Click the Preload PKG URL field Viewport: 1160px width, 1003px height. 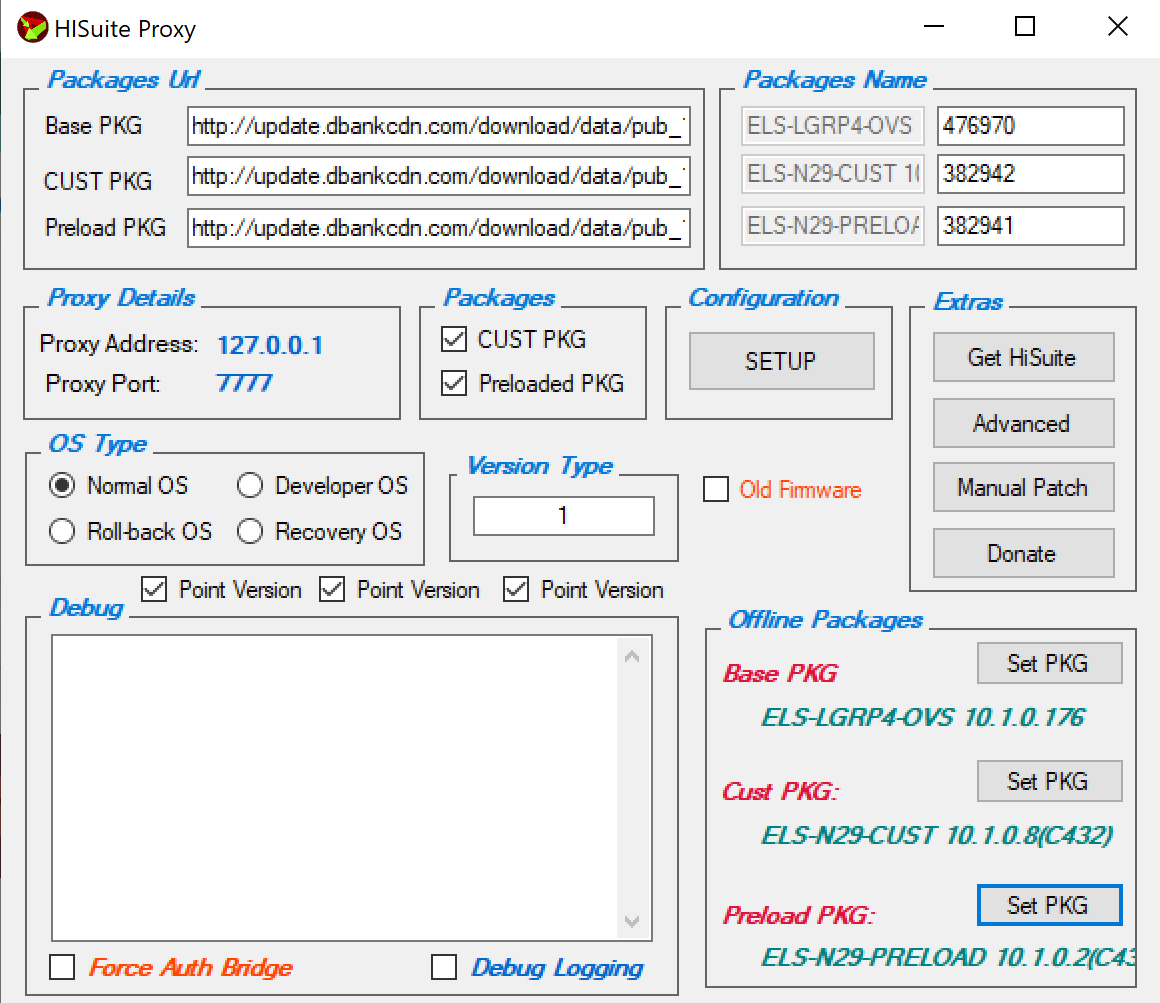coord(439,228)
